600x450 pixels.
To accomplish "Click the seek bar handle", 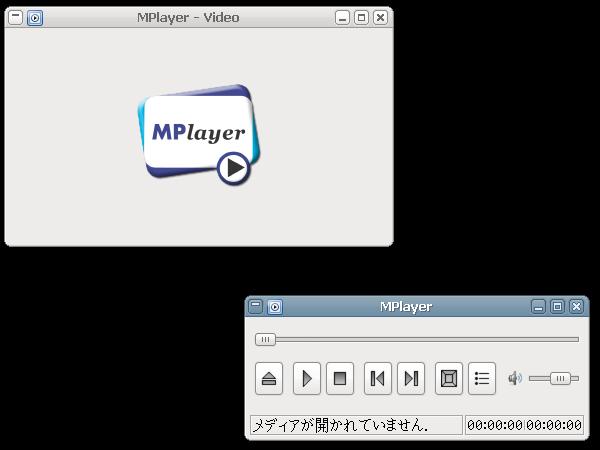I will pyautogui.click(x=265, y=339).
